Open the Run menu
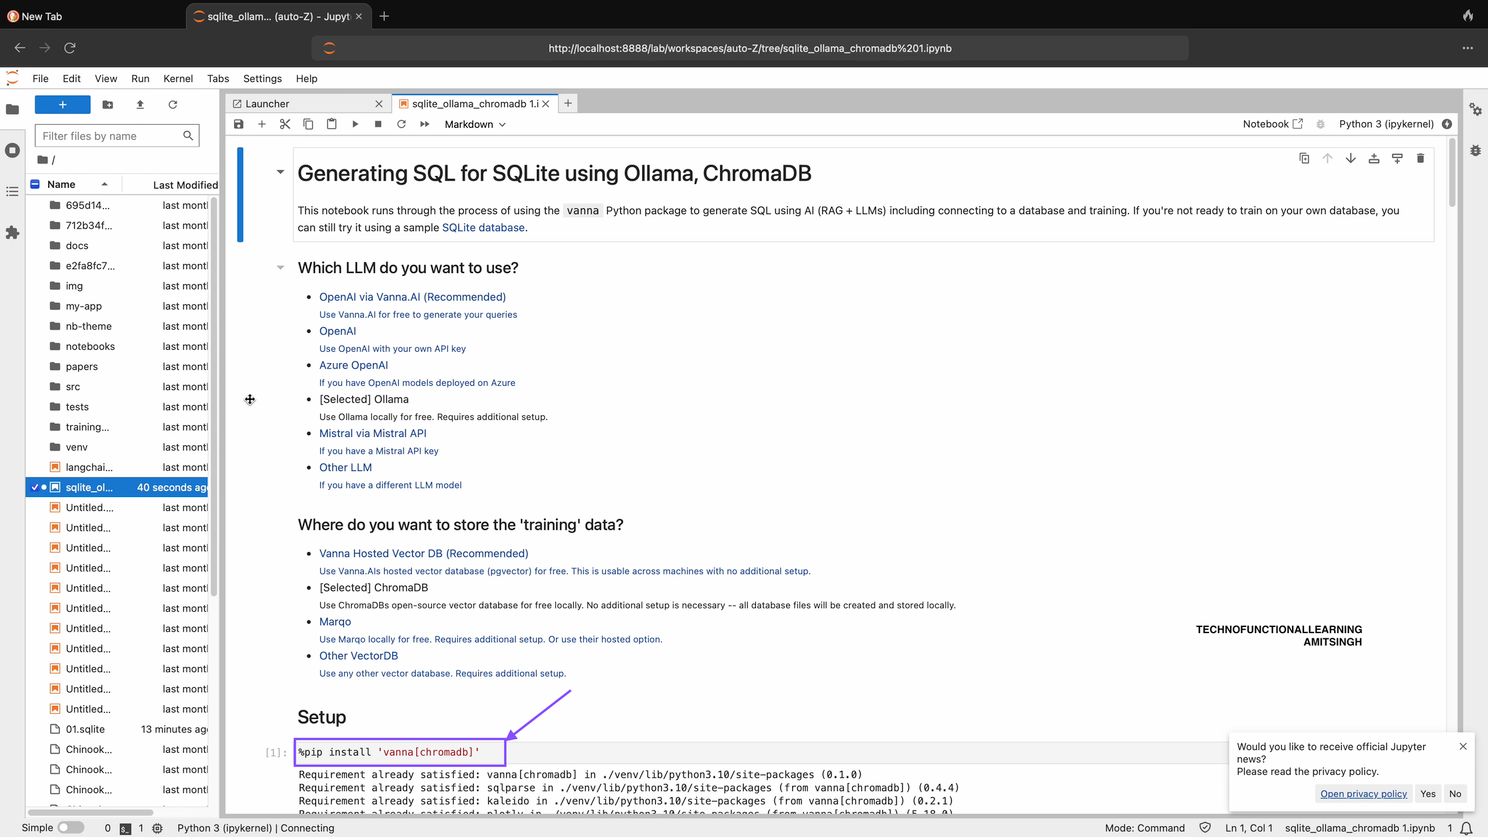1488x837 pixels. click(x=140, y=78)
